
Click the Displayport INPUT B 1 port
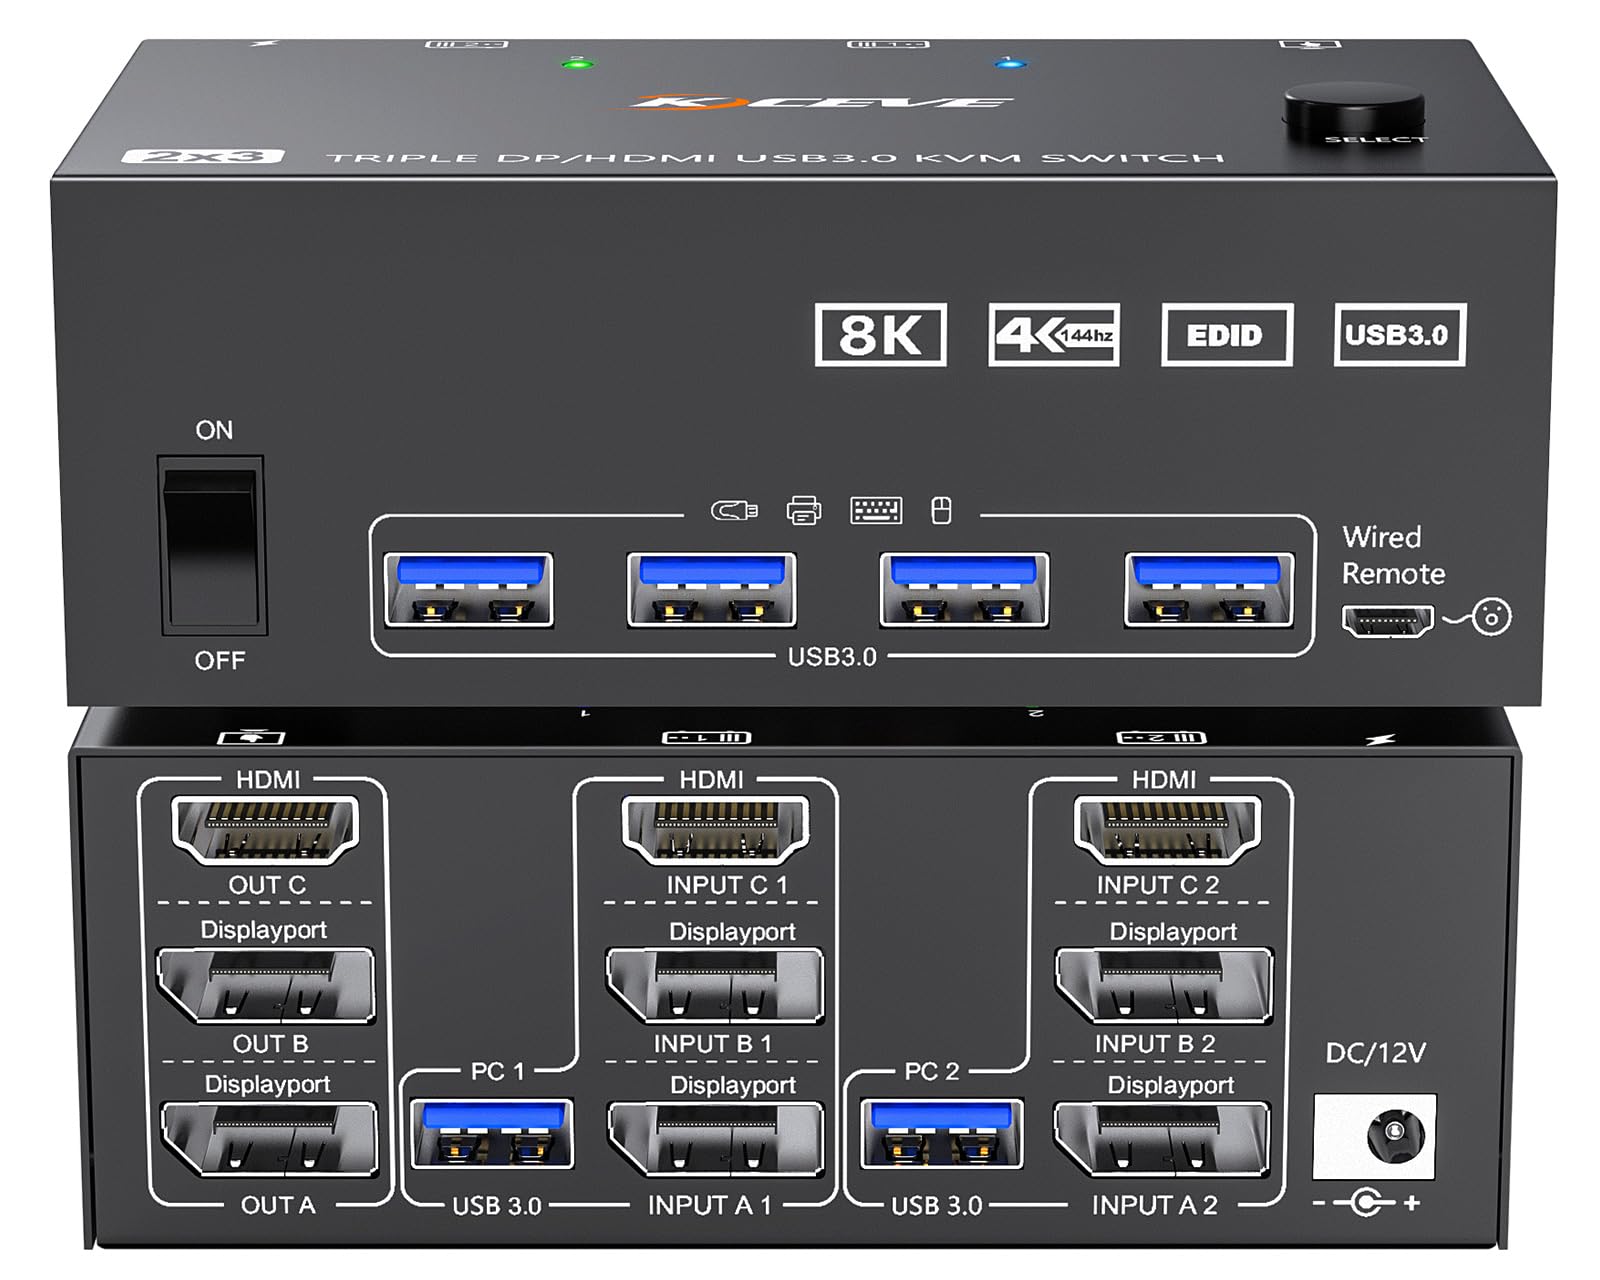(715, 987)
